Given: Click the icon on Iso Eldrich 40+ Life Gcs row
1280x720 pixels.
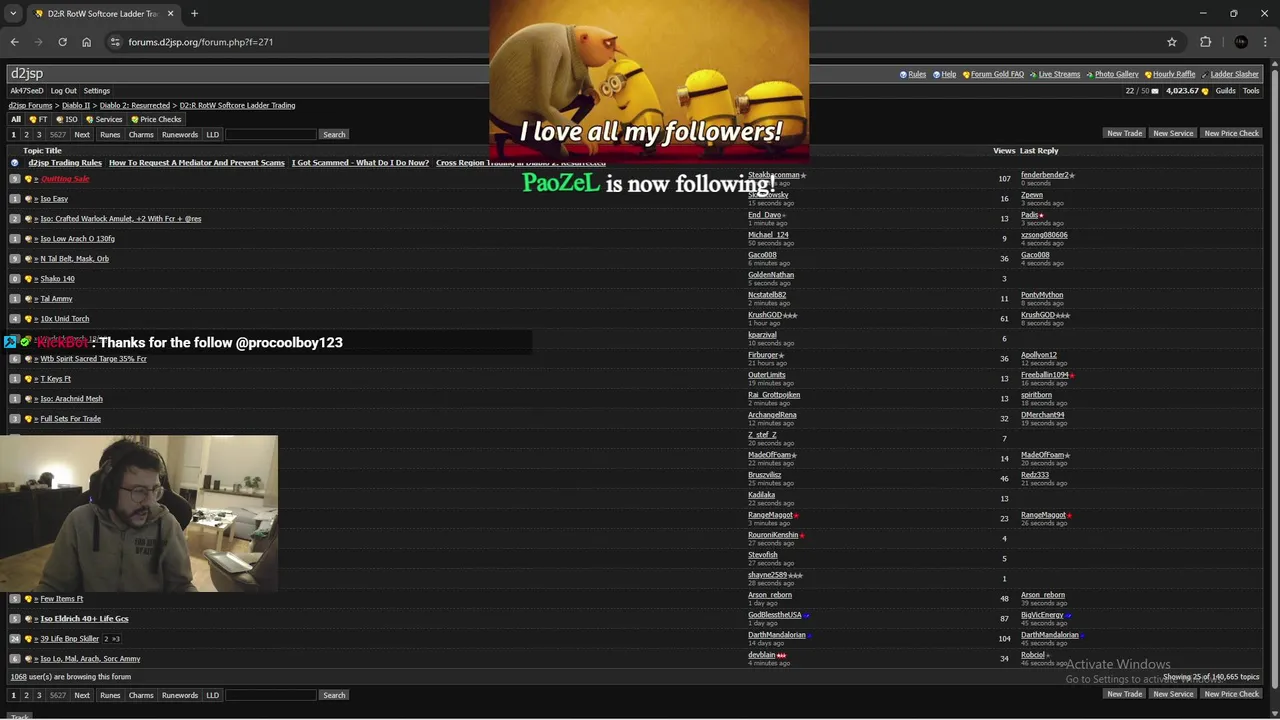Looking at the screenshot, I should (x=28, y=619).
